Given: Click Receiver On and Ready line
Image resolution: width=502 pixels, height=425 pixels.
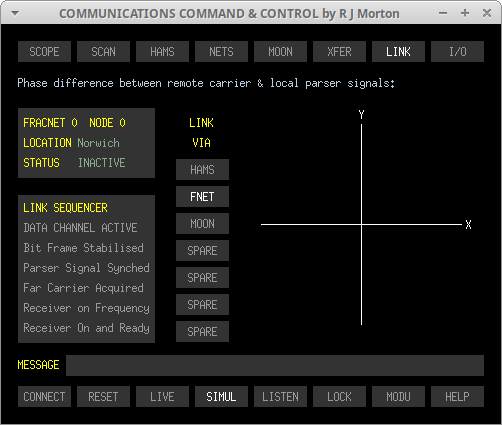Looking at the screenshot, I should (x=86, y=328).
